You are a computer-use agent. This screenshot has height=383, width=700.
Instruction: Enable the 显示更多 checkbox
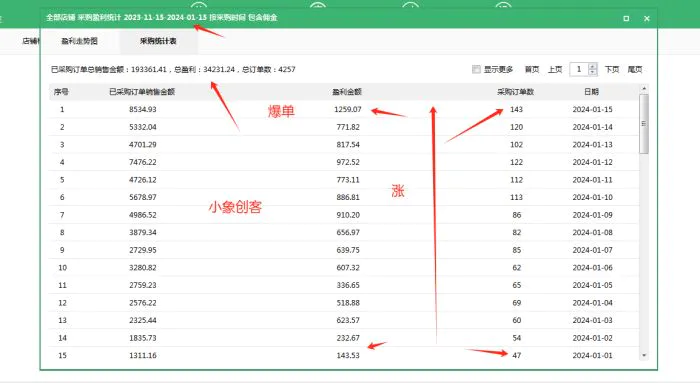point(476,69)
